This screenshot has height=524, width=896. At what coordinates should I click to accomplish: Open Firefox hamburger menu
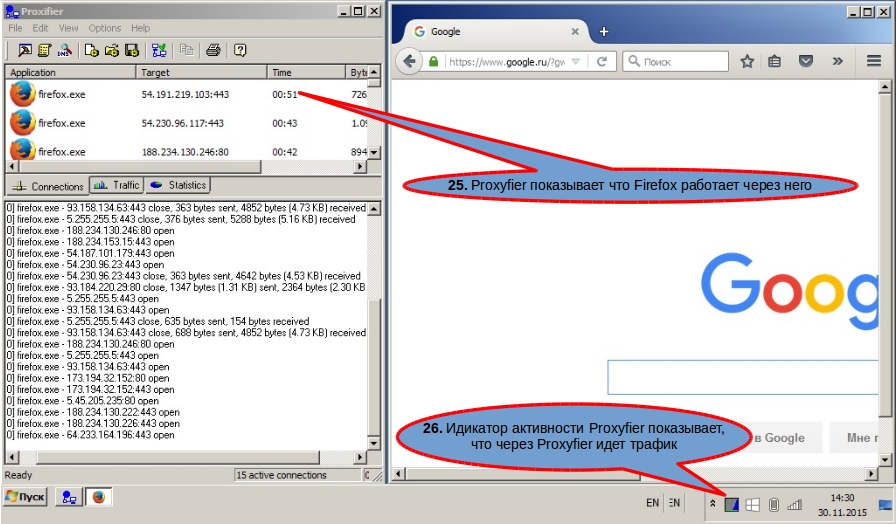[874, 61]
